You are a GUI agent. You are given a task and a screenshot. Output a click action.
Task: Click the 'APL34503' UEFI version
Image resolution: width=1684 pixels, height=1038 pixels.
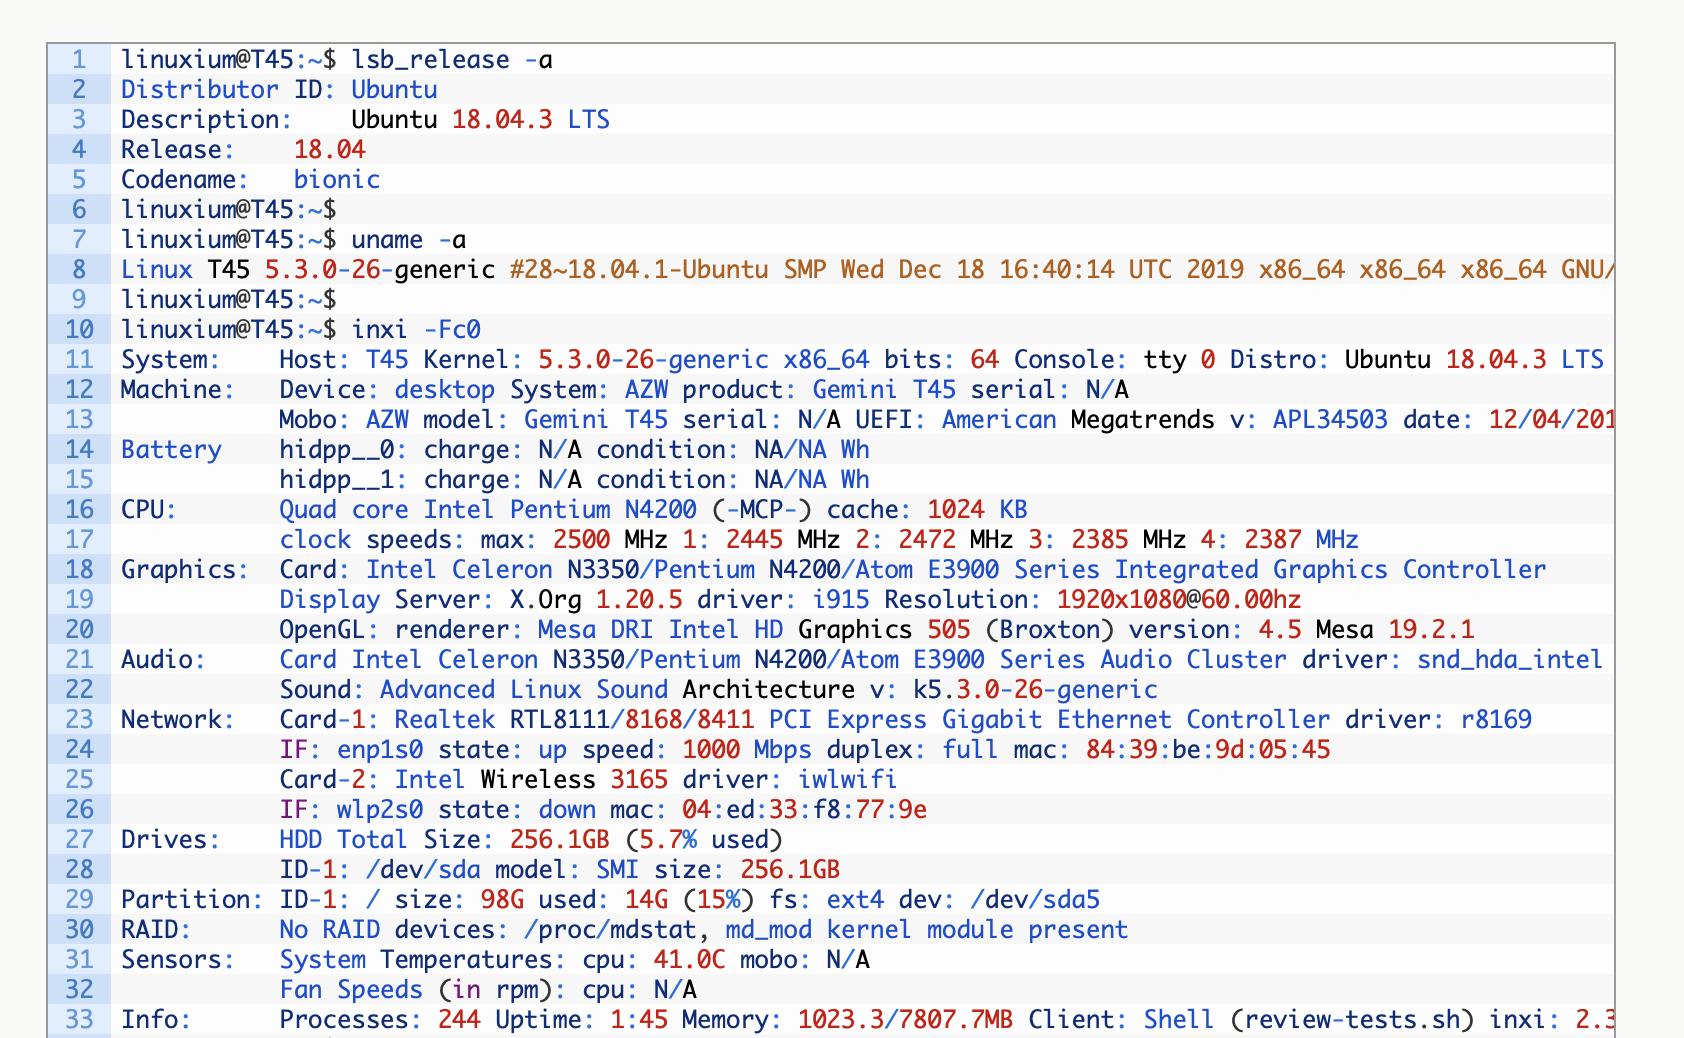(1329, 420)
